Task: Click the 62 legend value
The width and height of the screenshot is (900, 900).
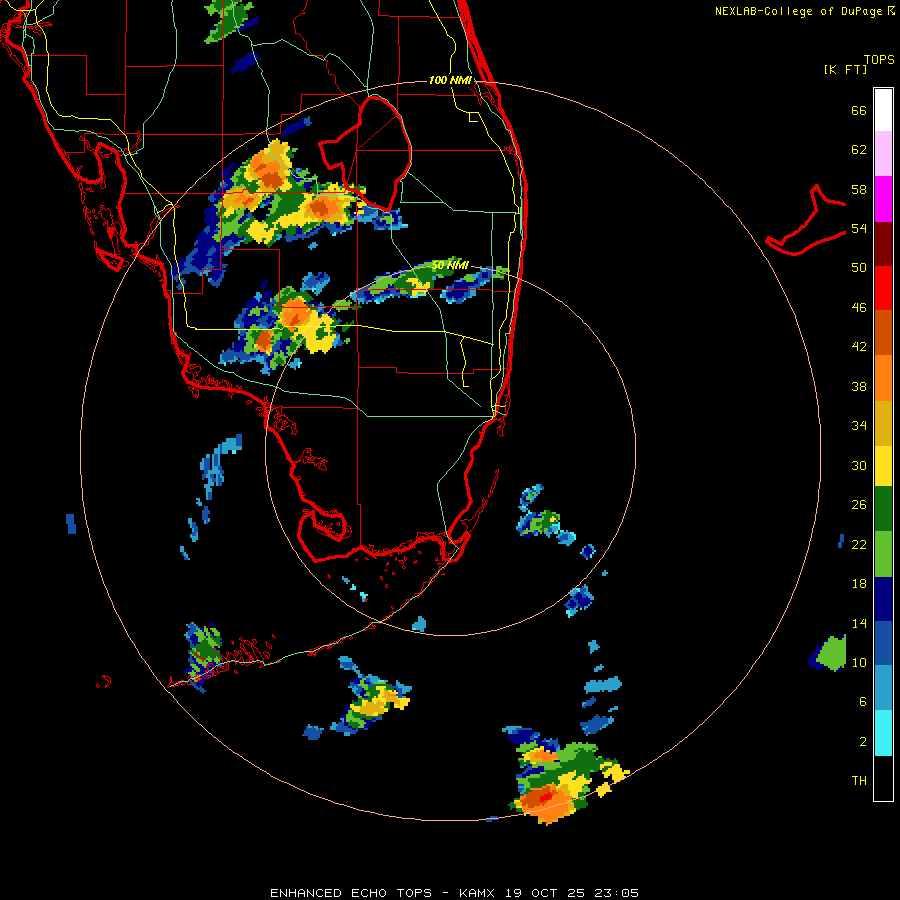Action: [x=859, y=149]
